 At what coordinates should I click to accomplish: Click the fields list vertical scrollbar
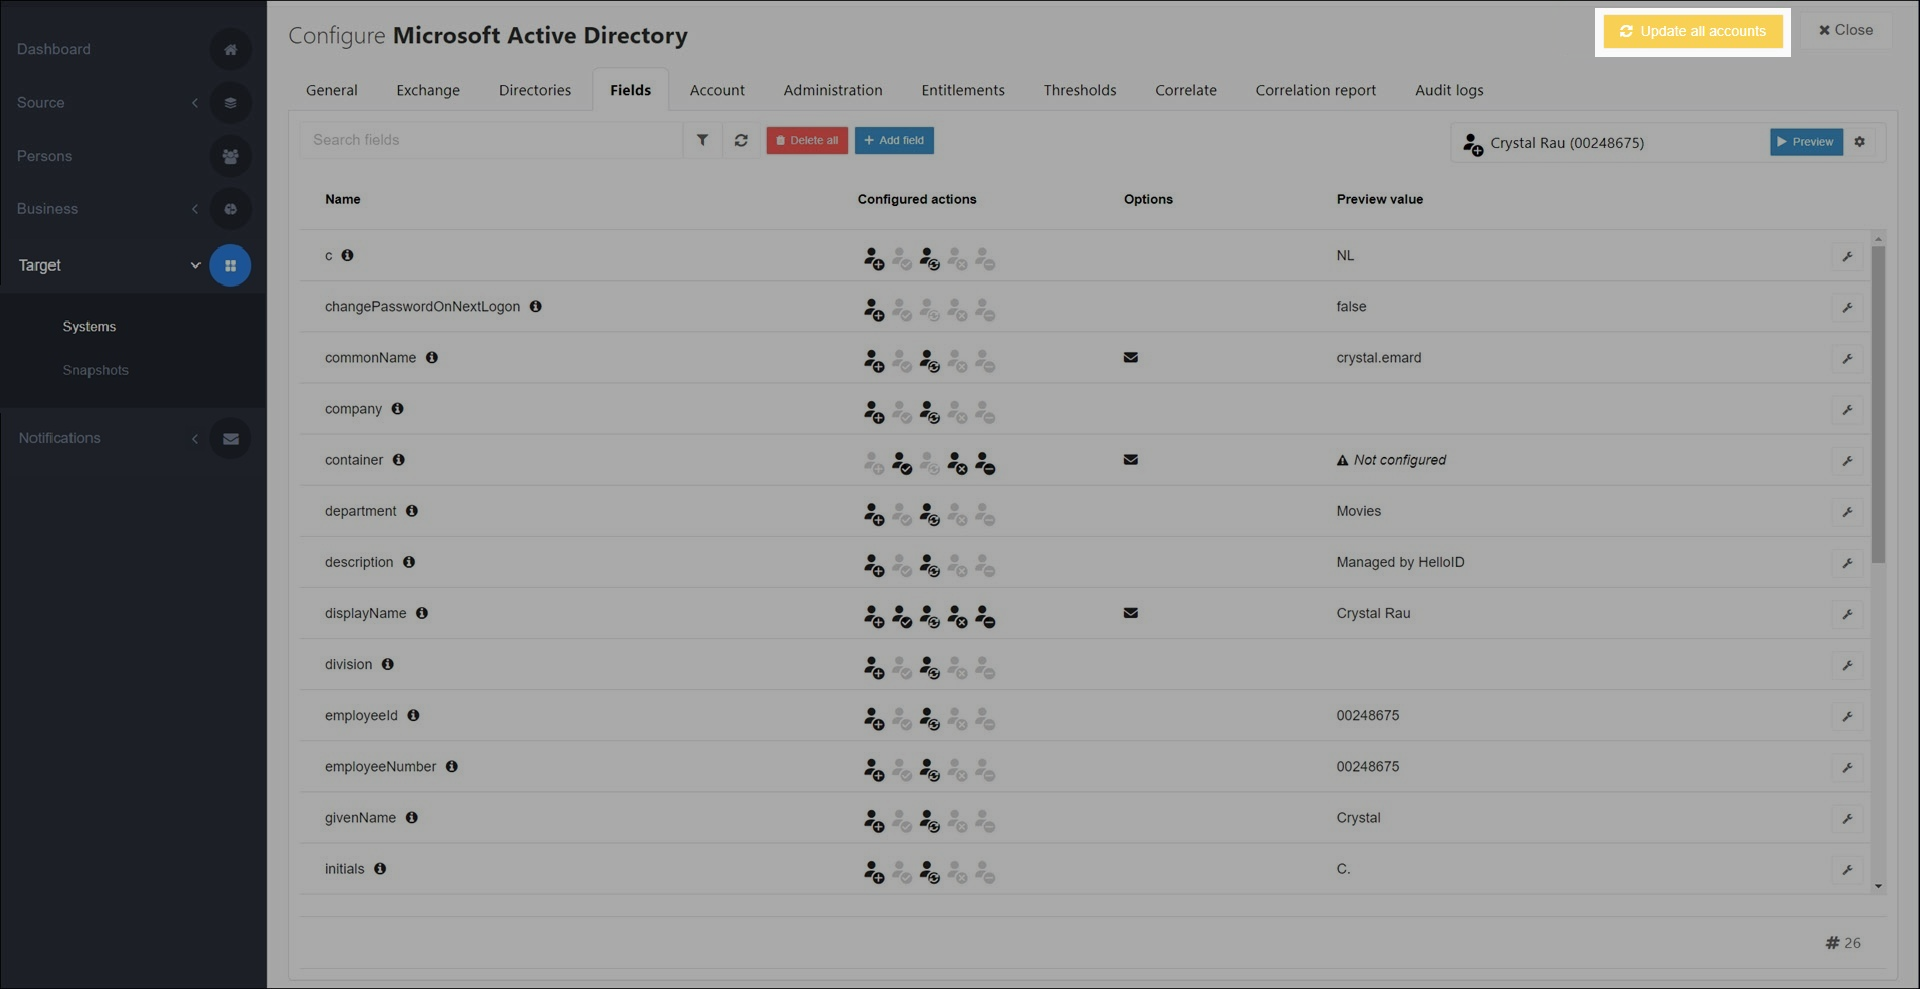coord(1878,405)
